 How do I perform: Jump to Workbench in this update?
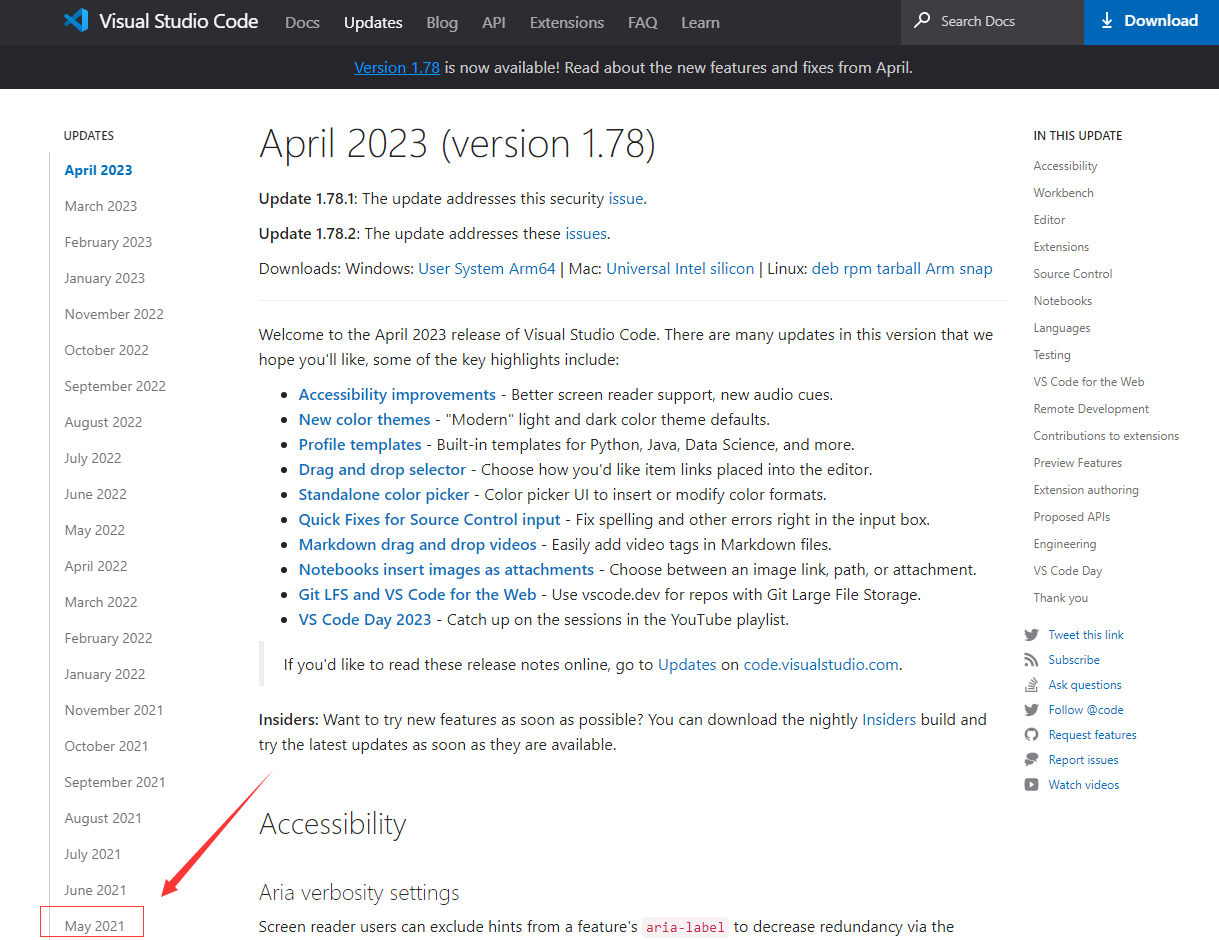(1064, 193)
